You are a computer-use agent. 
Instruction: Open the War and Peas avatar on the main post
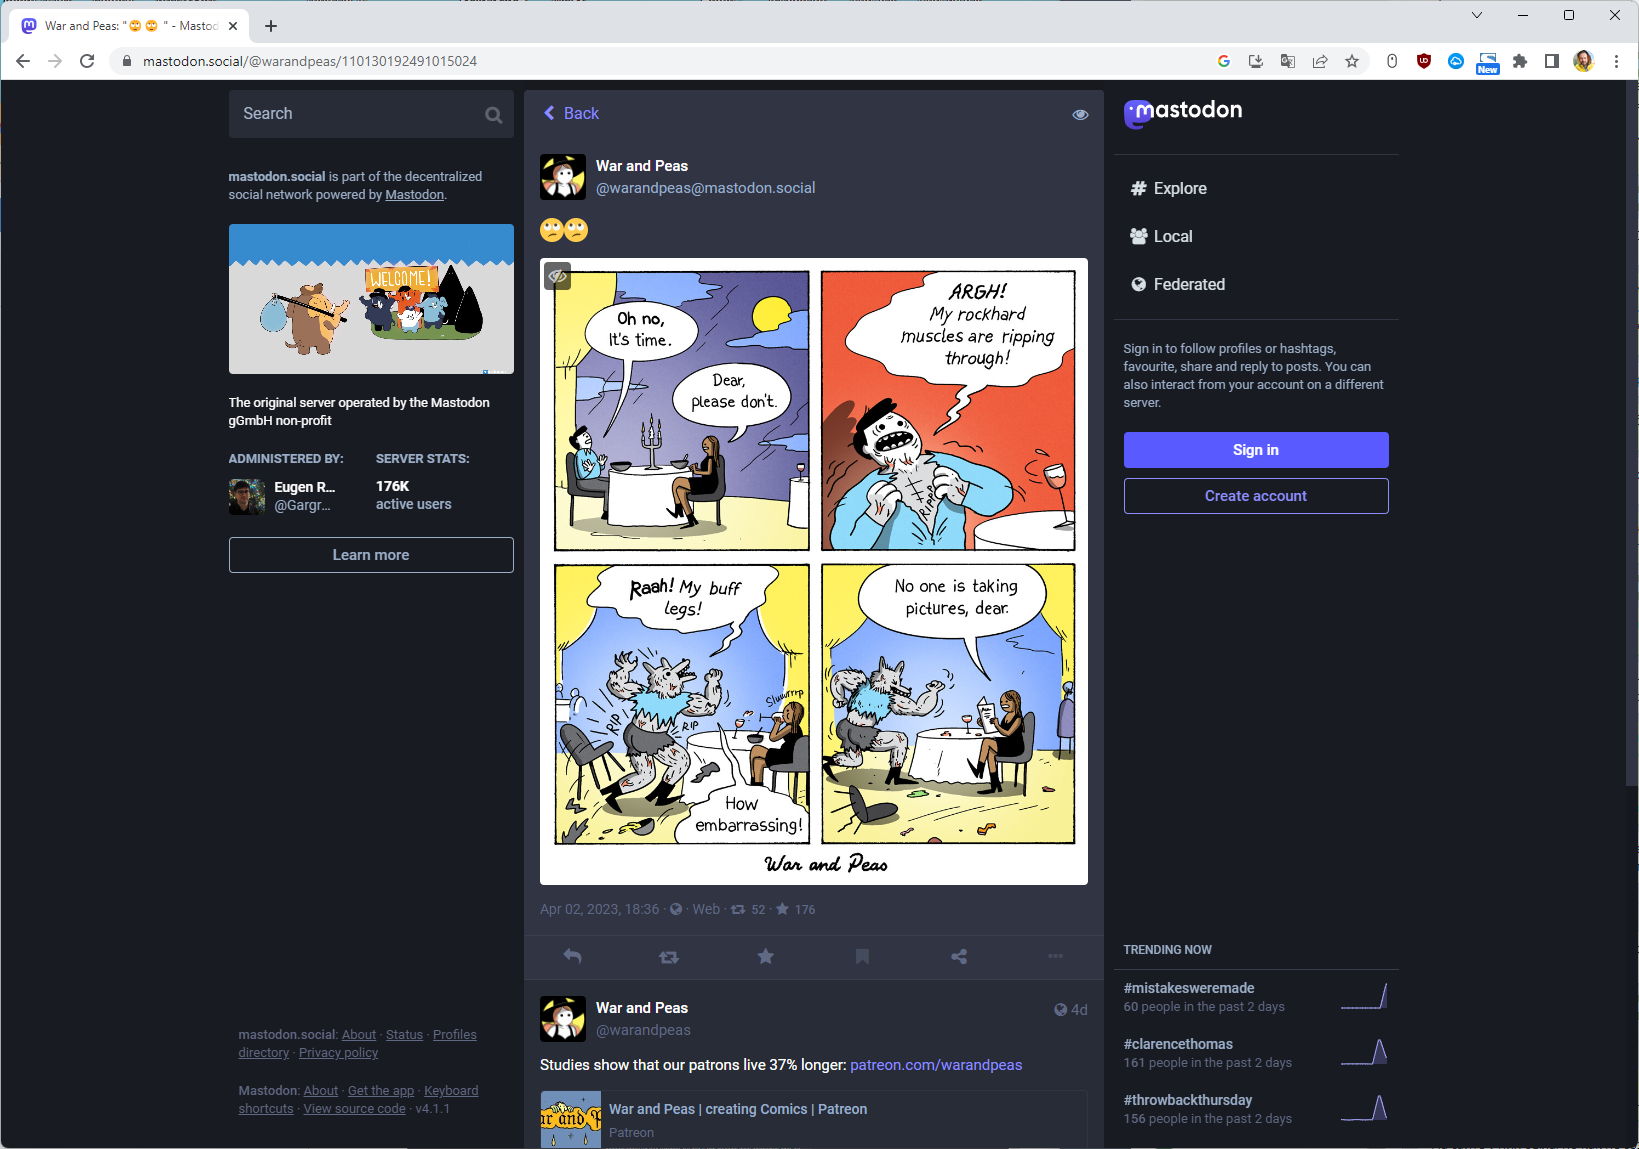pos(563,177)
